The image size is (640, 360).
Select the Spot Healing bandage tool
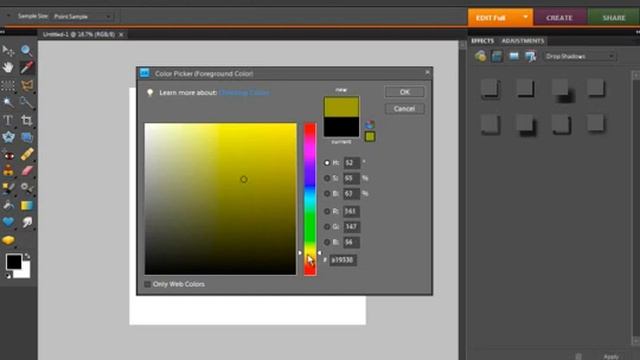[x=27, y=154]
